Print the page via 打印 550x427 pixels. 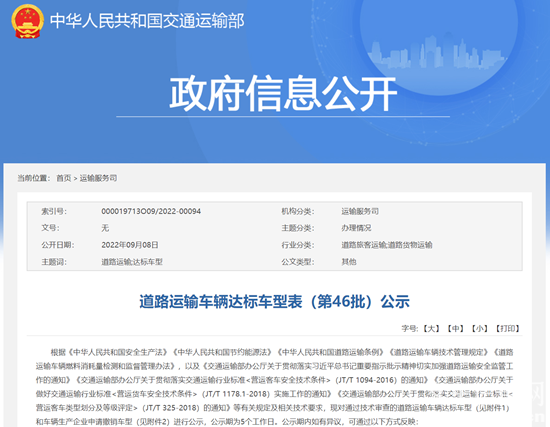[x=508, y=328]
